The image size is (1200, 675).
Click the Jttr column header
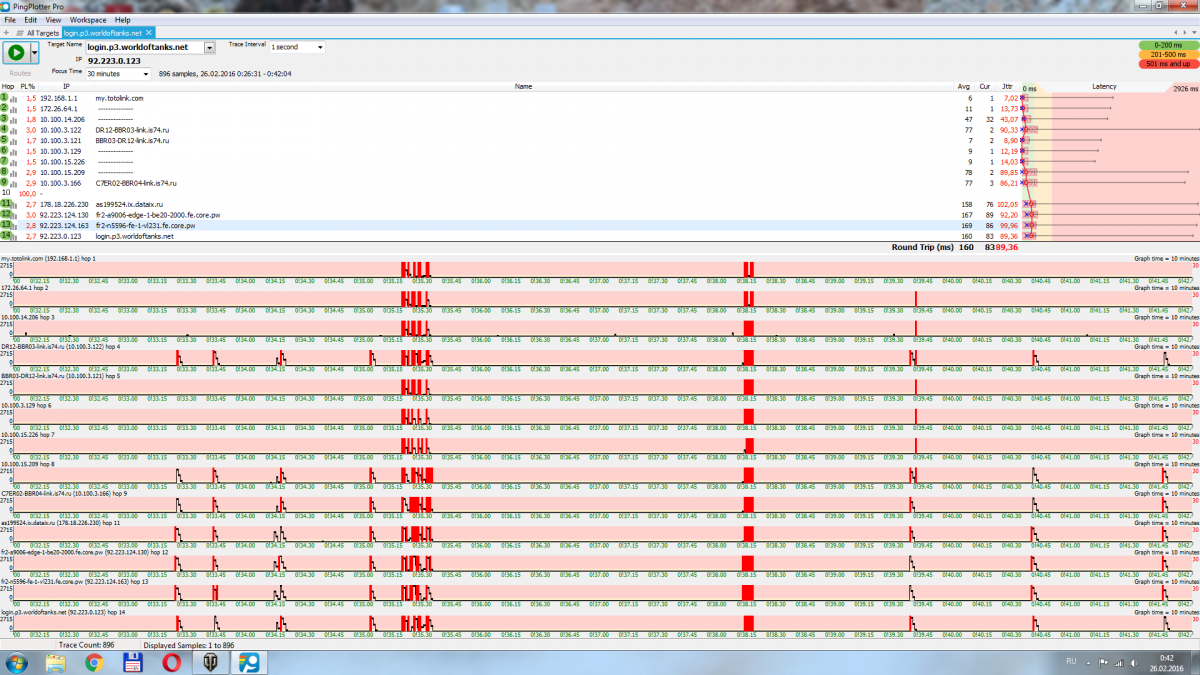pyautogui.click(x=1008, y=87)
